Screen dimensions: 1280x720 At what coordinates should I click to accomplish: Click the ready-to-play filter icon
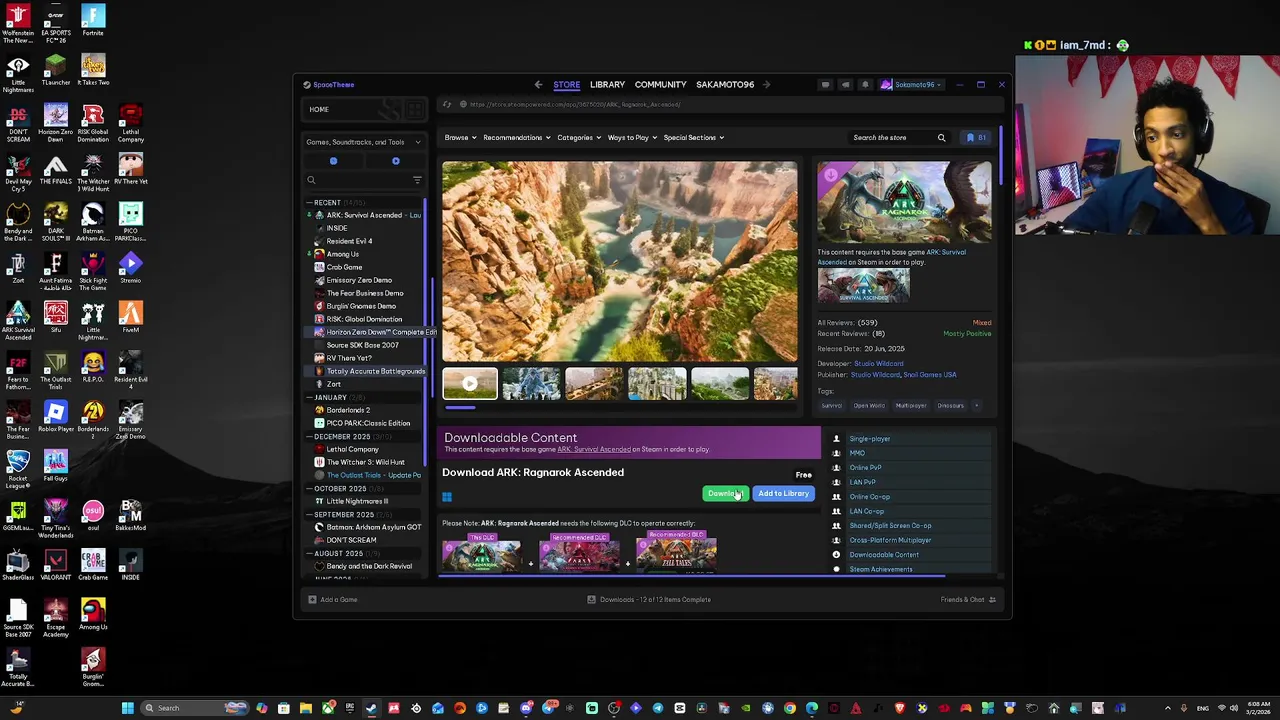pyautogui.click(x=395, y=161)
